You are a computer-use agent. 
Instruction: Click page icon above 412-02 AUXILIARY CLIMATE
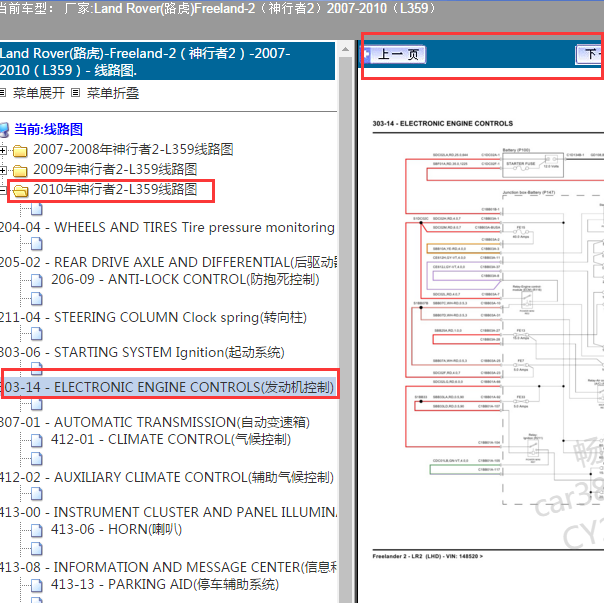click(37, 459)
